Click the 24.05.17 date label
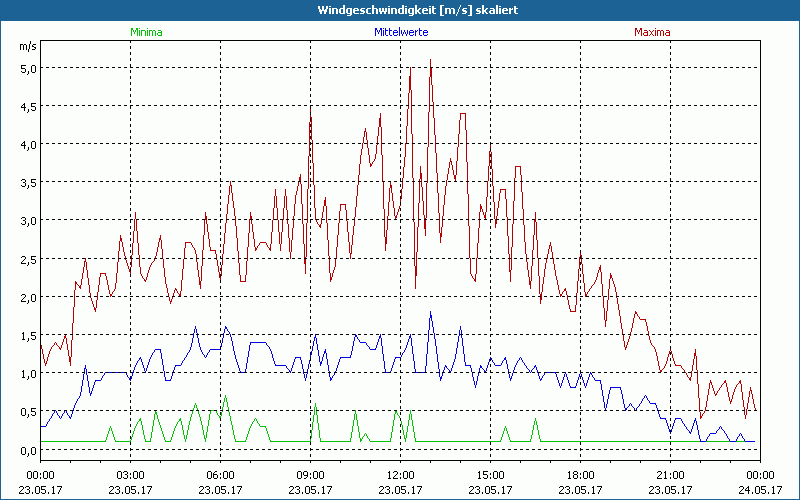This screenshot has width=800, height=500. 760,490
